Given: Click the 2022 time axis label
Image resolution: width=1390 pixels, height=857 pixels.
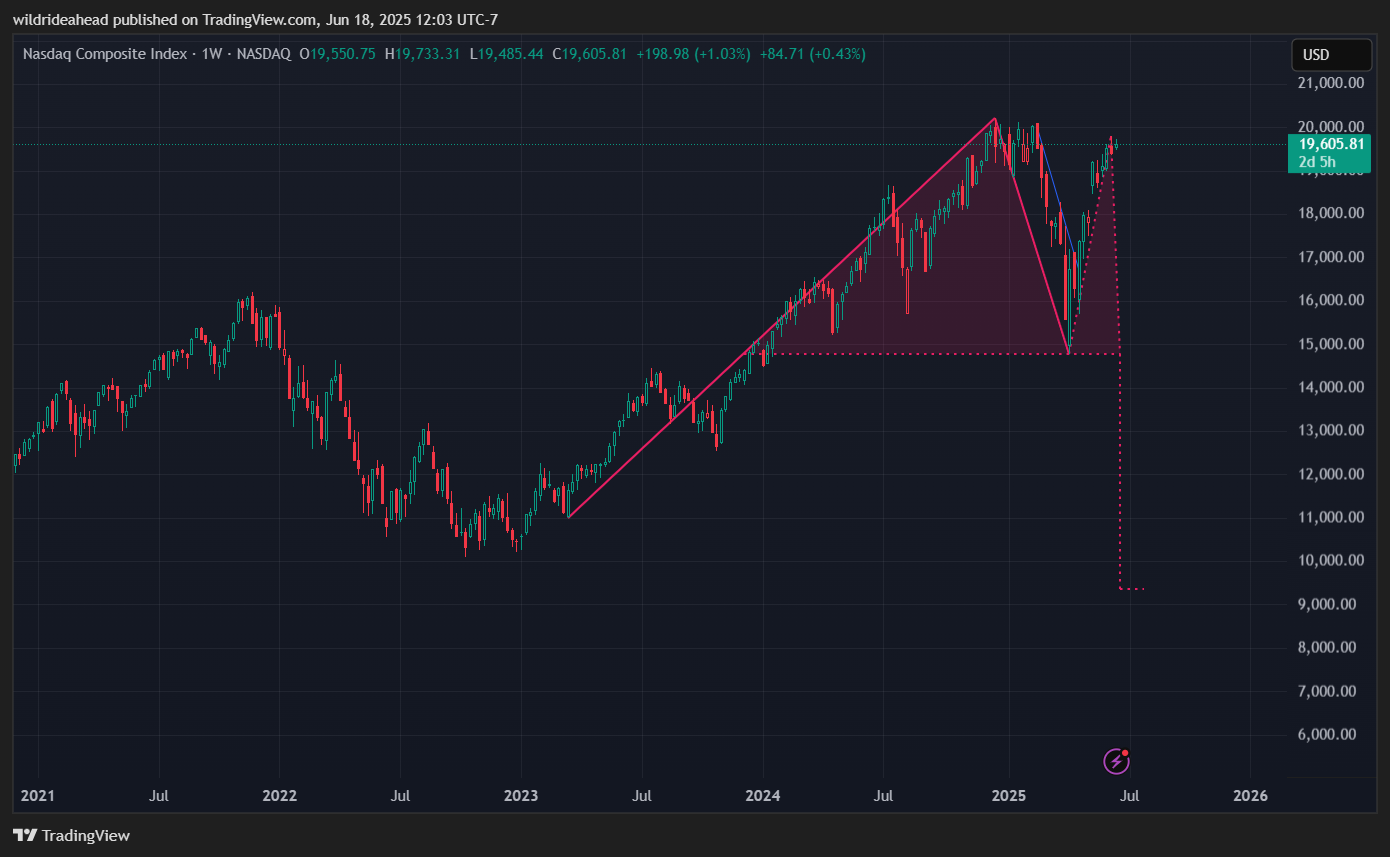Looking at the screenshot, I should pyautogui.click(x=279, y=796).
